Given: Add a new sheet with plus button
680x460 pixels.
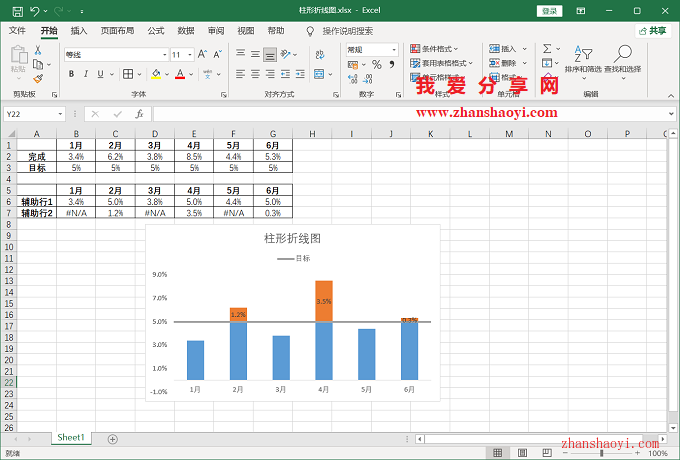Looking at the screenshot, I should pyautogui.click(x=112, y=439).
